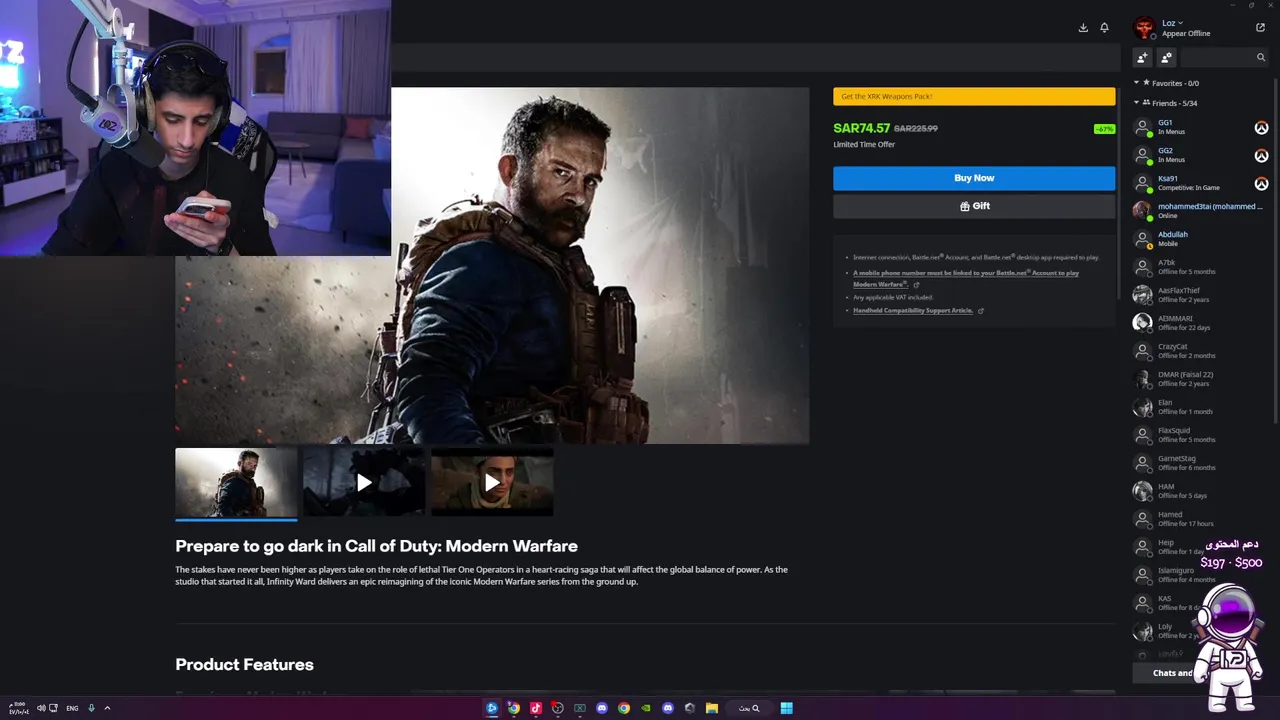The height and width of the screenshot is (720, 1280).
Task: Open friend management settings icon
Action: (1166, 57)
